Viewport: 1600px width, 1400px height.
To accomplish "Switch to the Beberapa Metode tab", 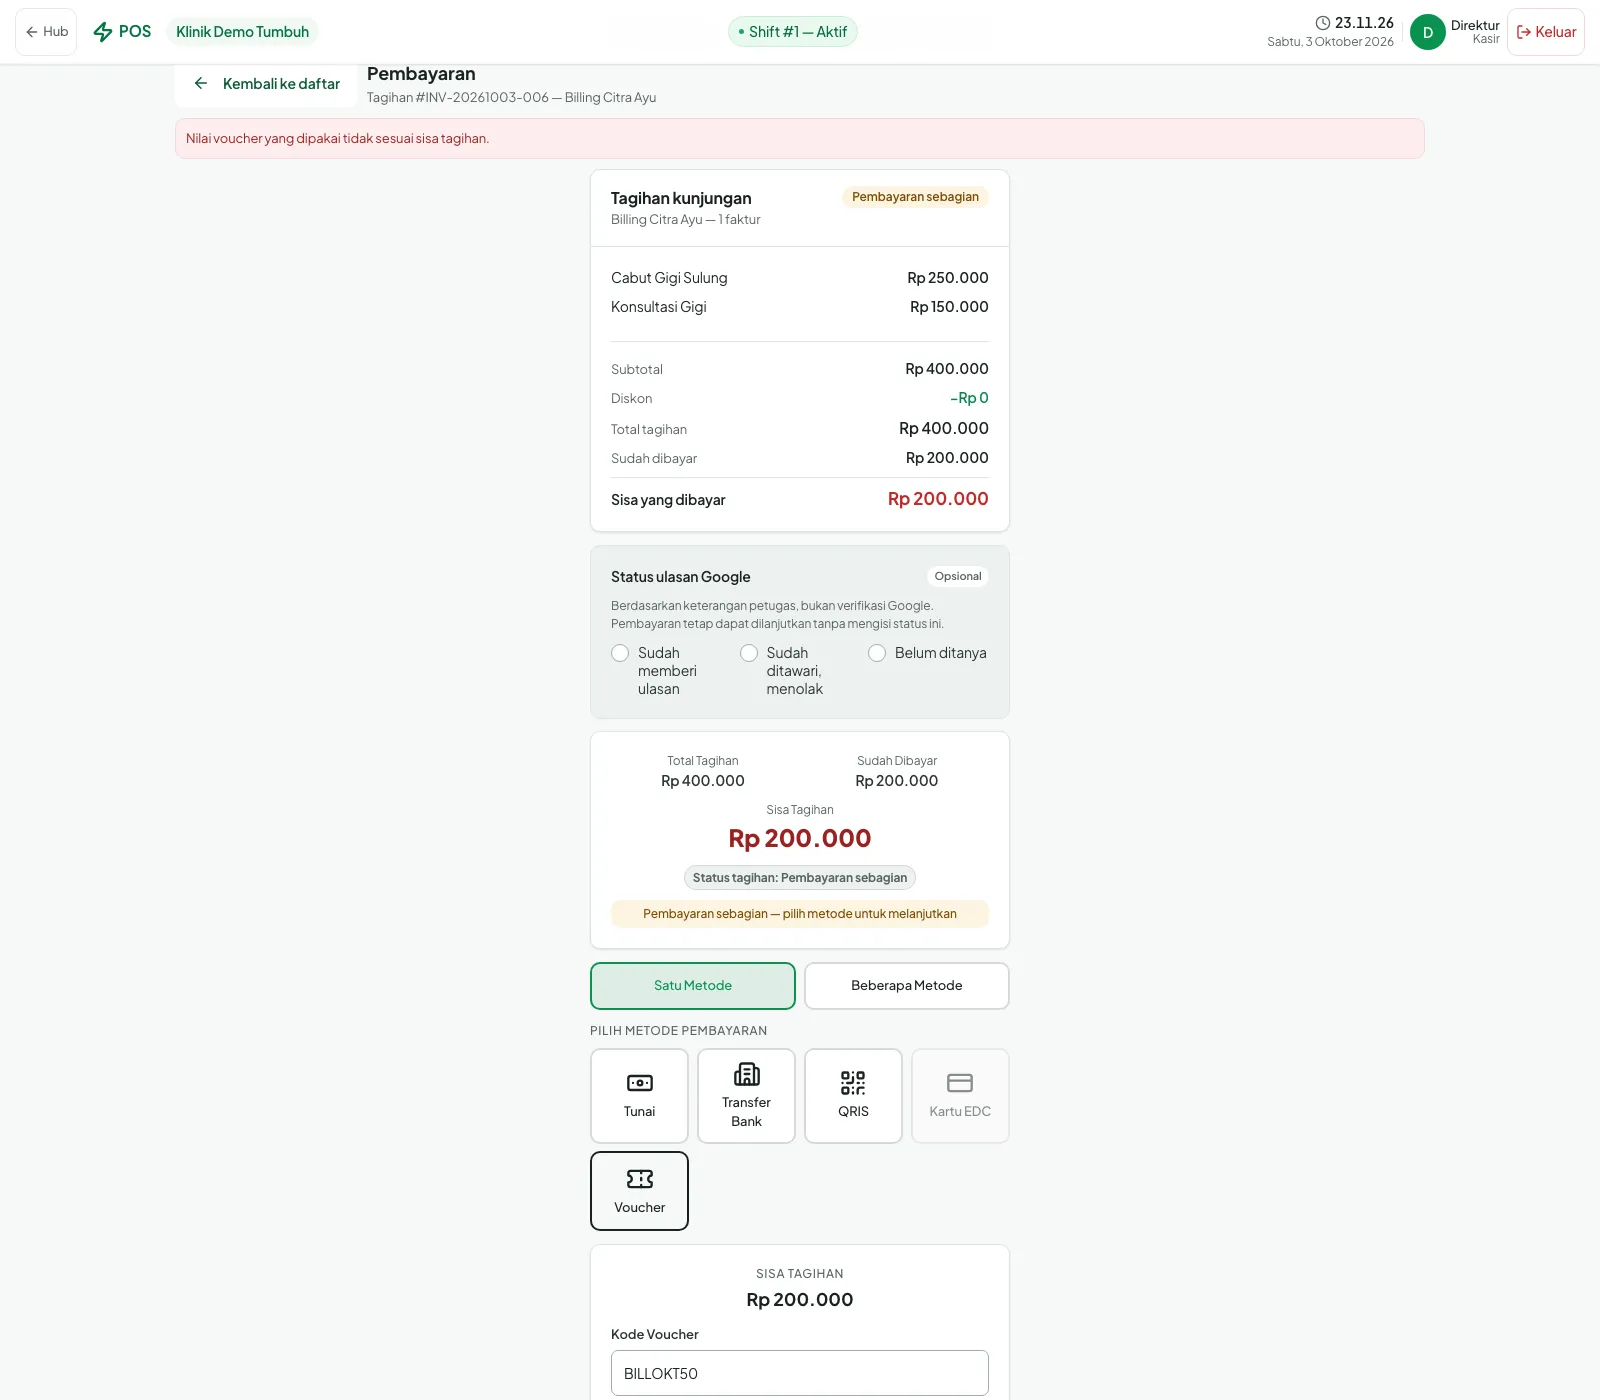I will point(907,986).
